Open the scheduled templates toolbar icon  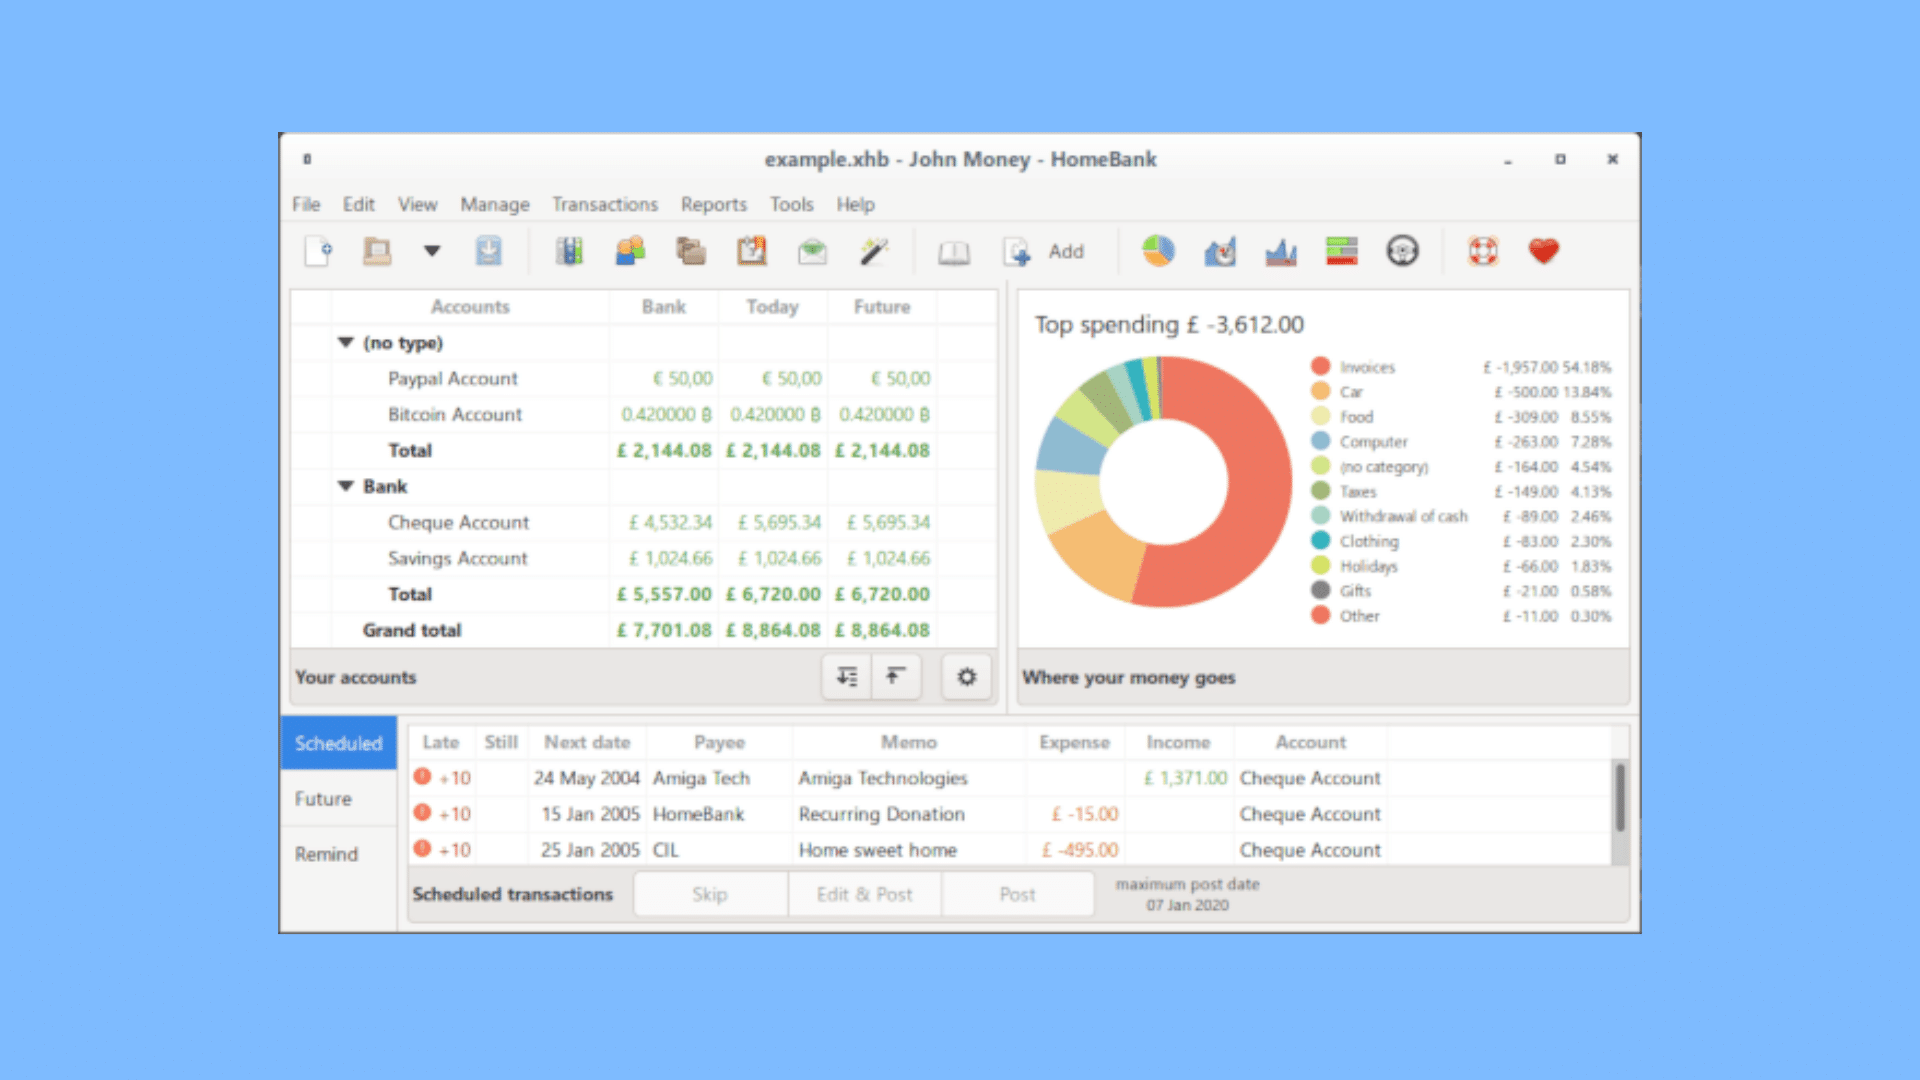click(x=752, y=251)
